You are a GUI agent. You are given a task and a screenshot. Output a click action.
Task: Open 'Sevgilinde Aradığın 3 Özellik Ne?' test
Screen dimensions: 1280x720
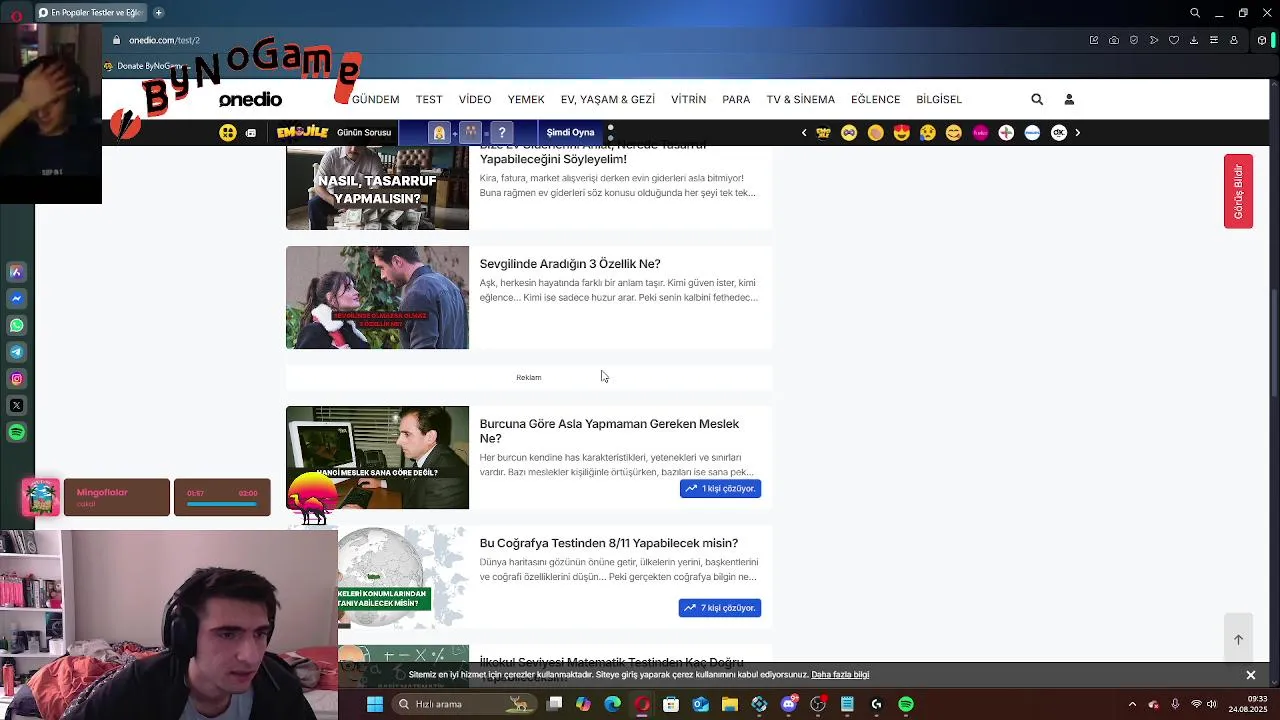coord(570,264)
